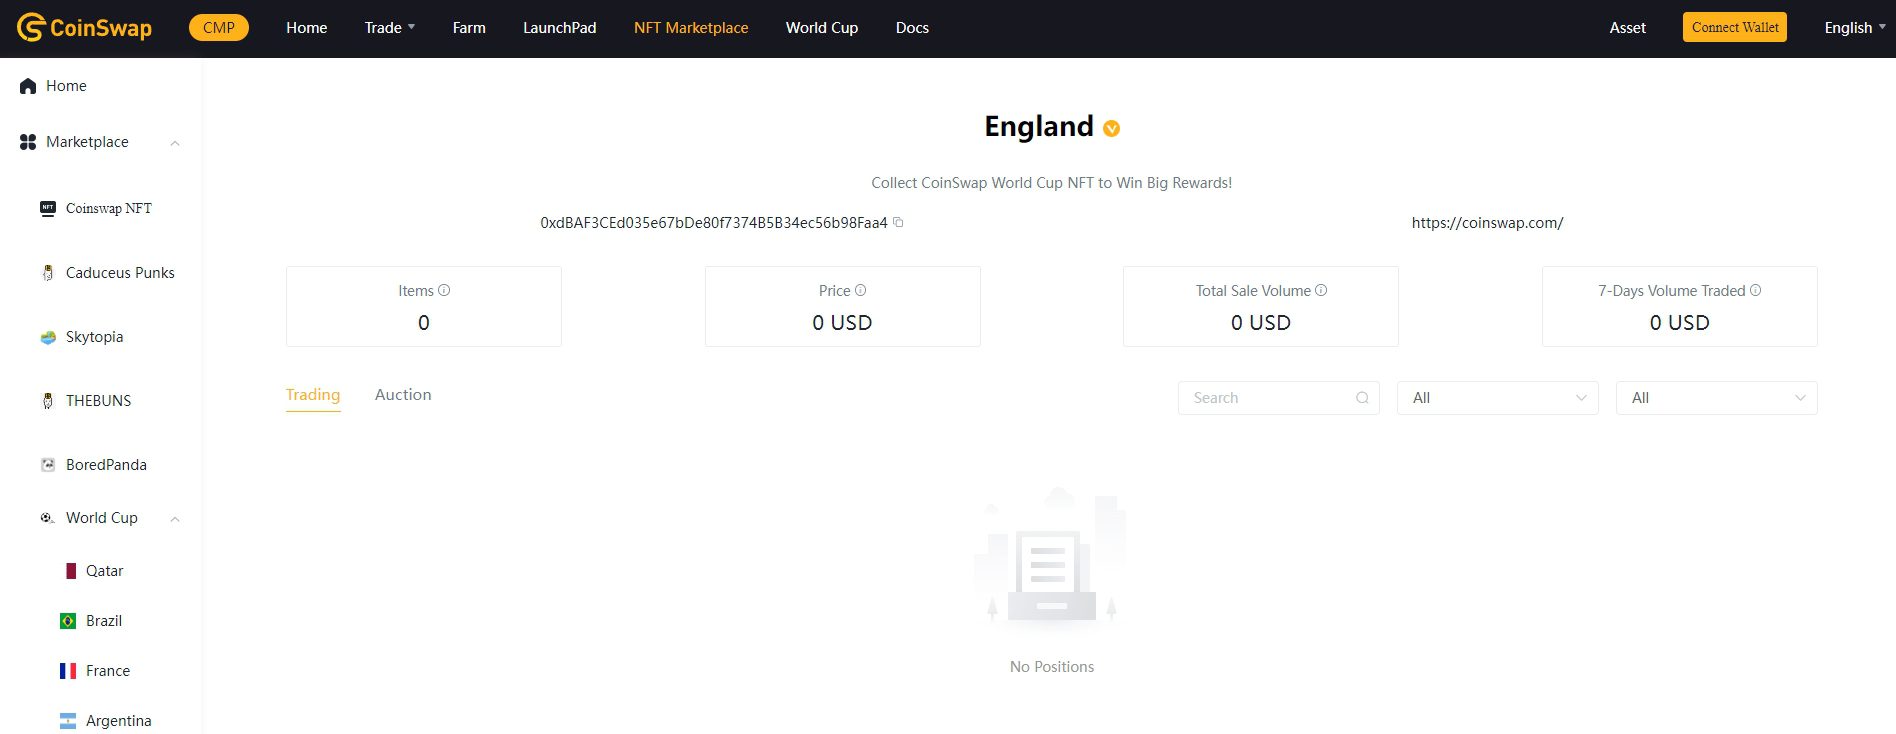
Task: Open the English language dropdown
Action: [x=1854, y=28]
